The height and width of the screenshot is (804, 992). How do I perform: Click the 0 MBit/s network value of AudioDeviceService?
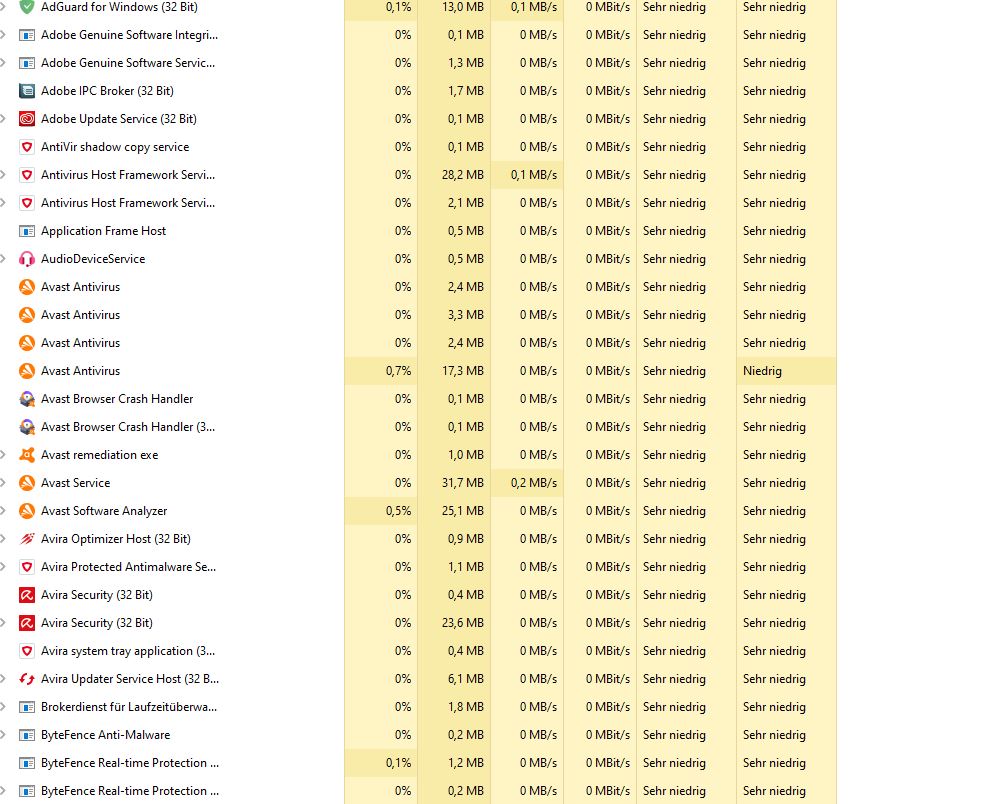click(607, 259)
